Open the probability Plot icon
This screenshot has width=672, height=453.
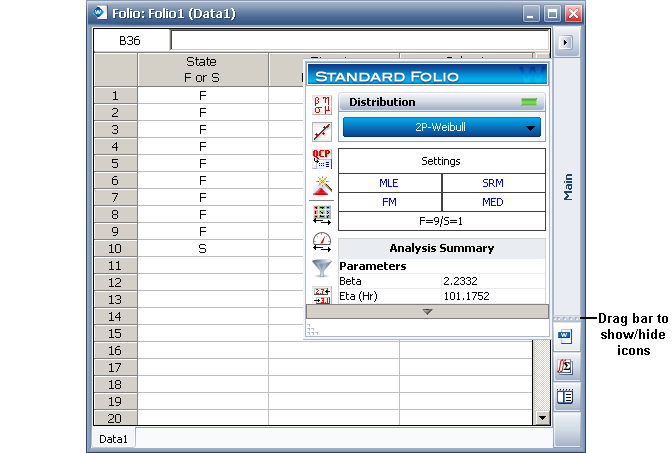[x=321, y=131]
